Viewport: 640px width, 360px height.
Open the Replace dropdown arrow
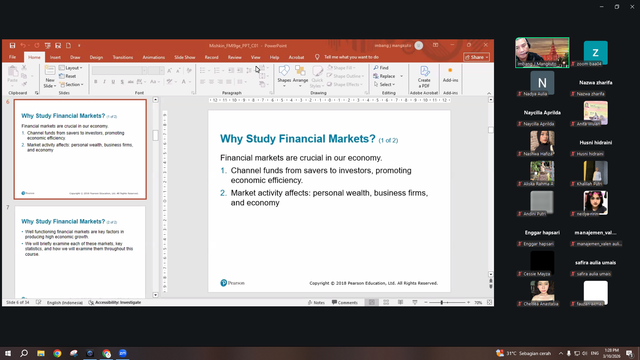pos(402,76)
